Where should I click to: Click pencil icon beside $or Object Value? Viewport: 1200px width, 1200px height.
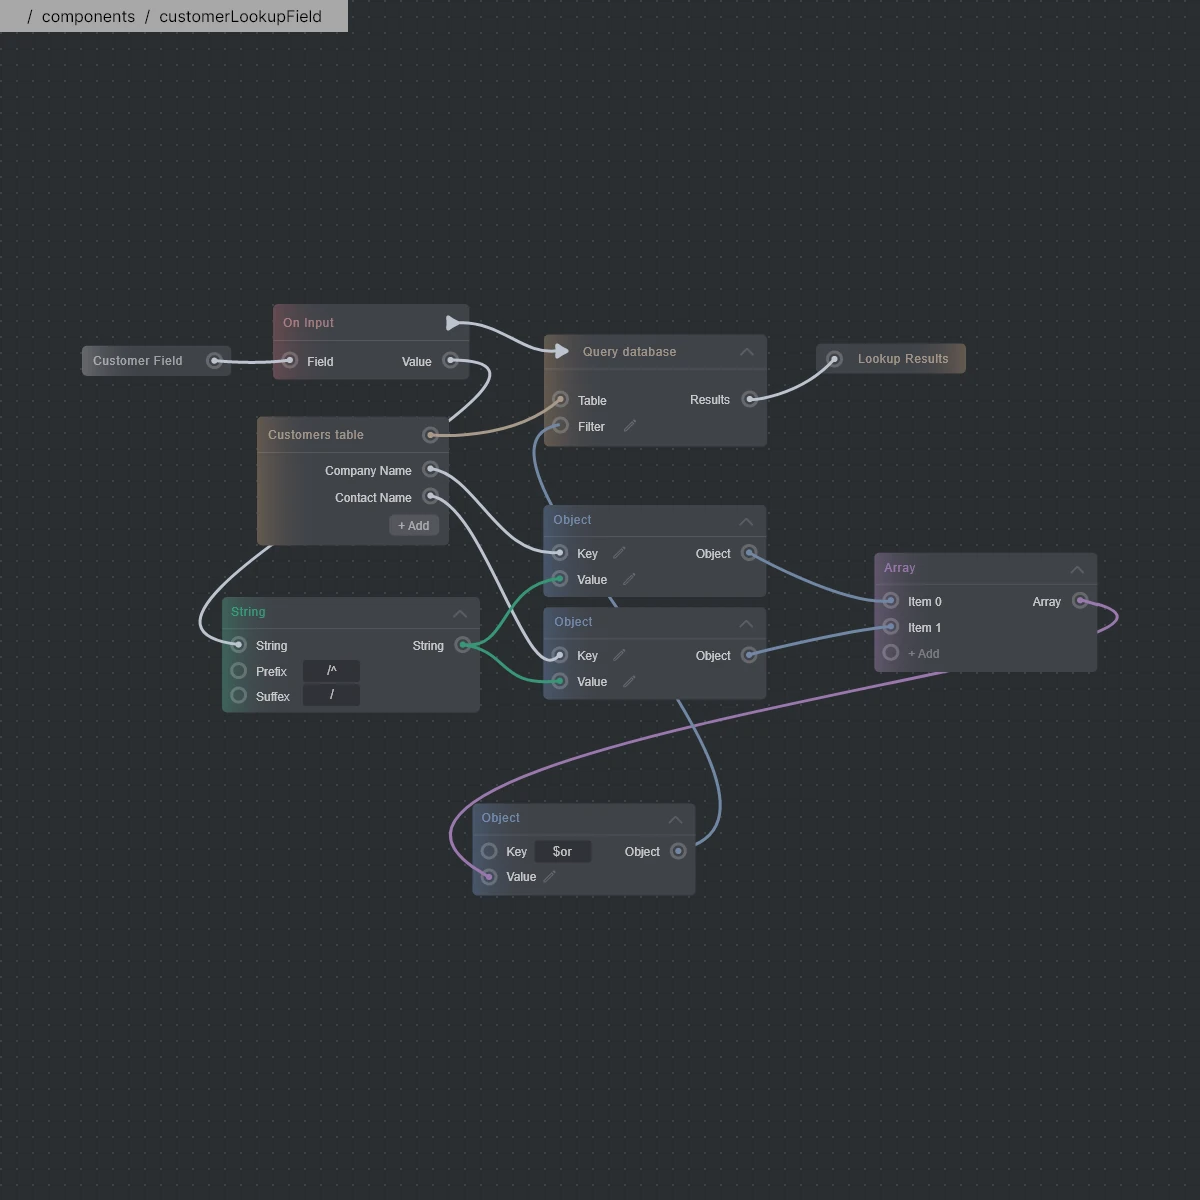(x=550, y=877)
